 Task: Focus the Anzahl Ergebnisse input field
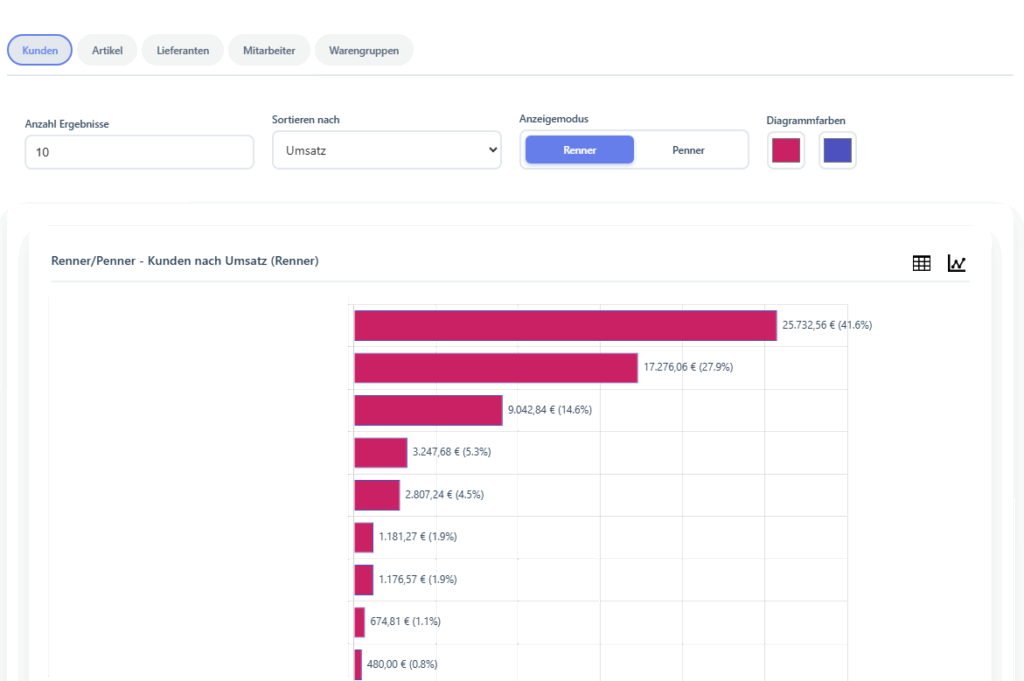[139, 152]
